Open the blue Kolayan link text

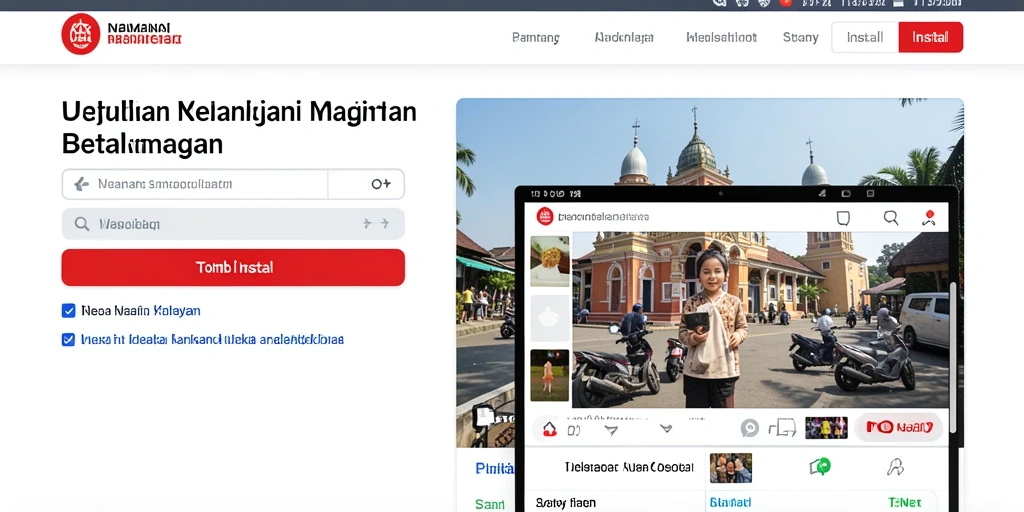176,311
